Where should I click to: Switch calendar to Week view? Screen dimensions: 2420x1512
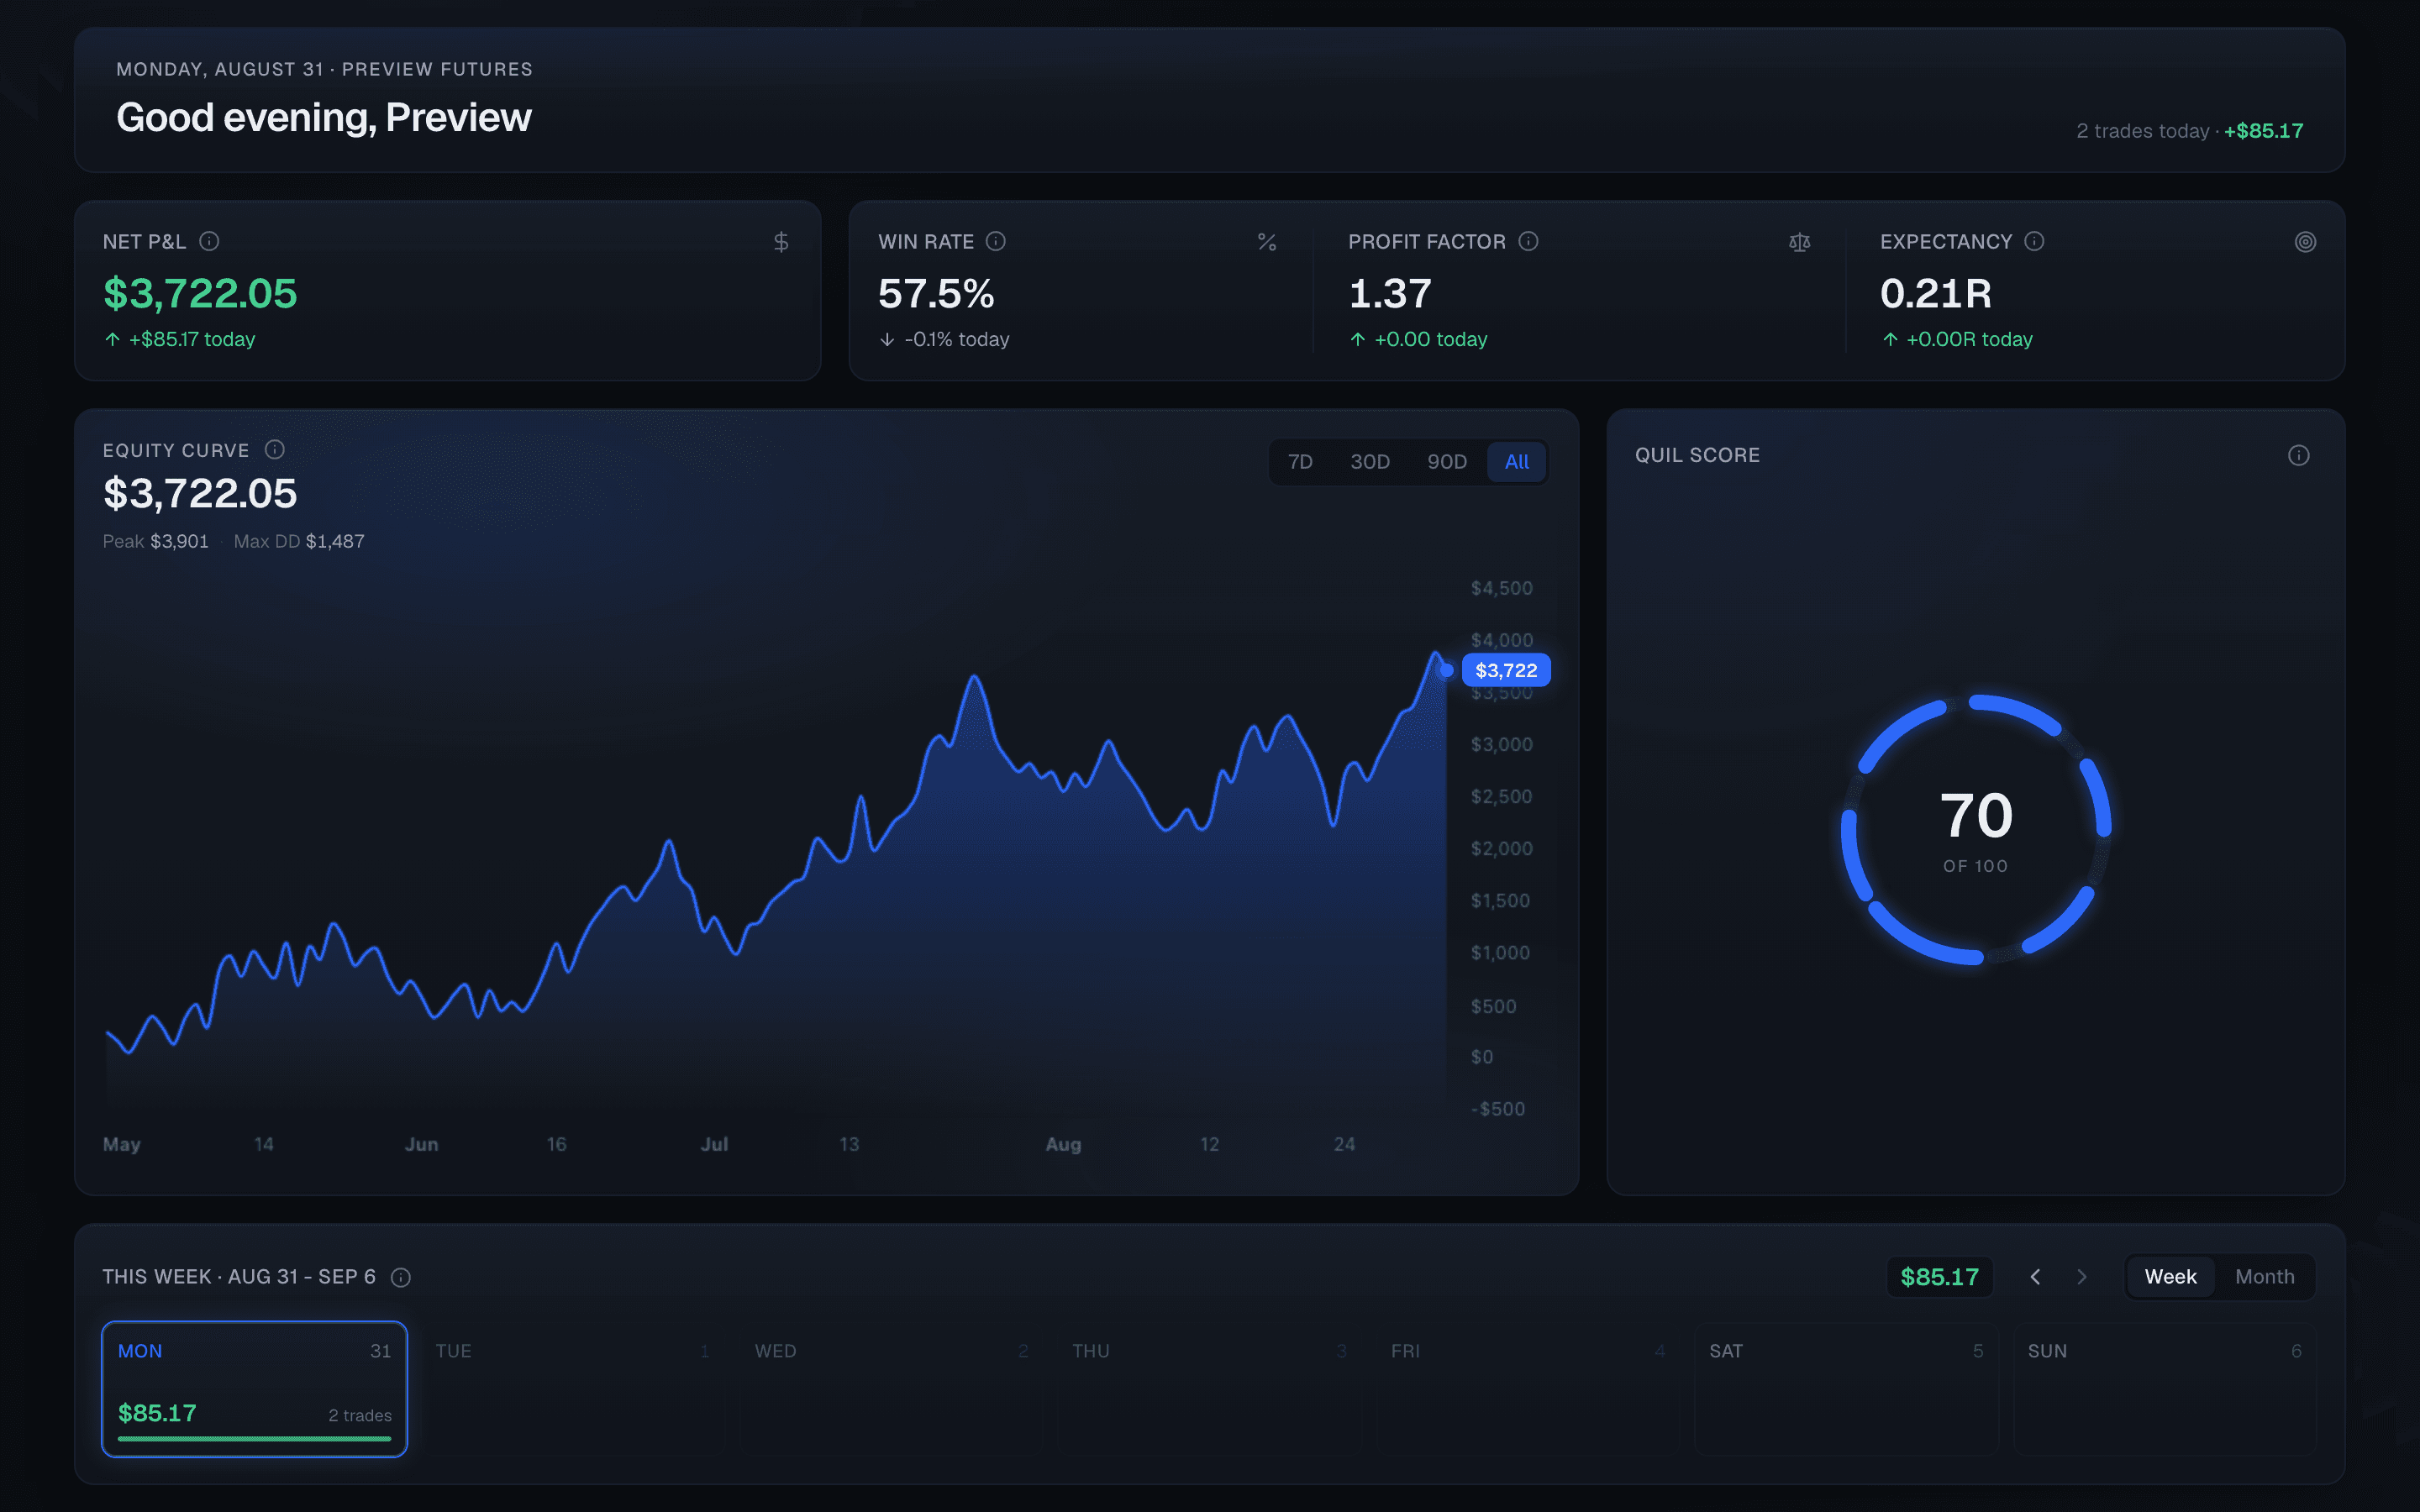[x=2170, y=1277]
